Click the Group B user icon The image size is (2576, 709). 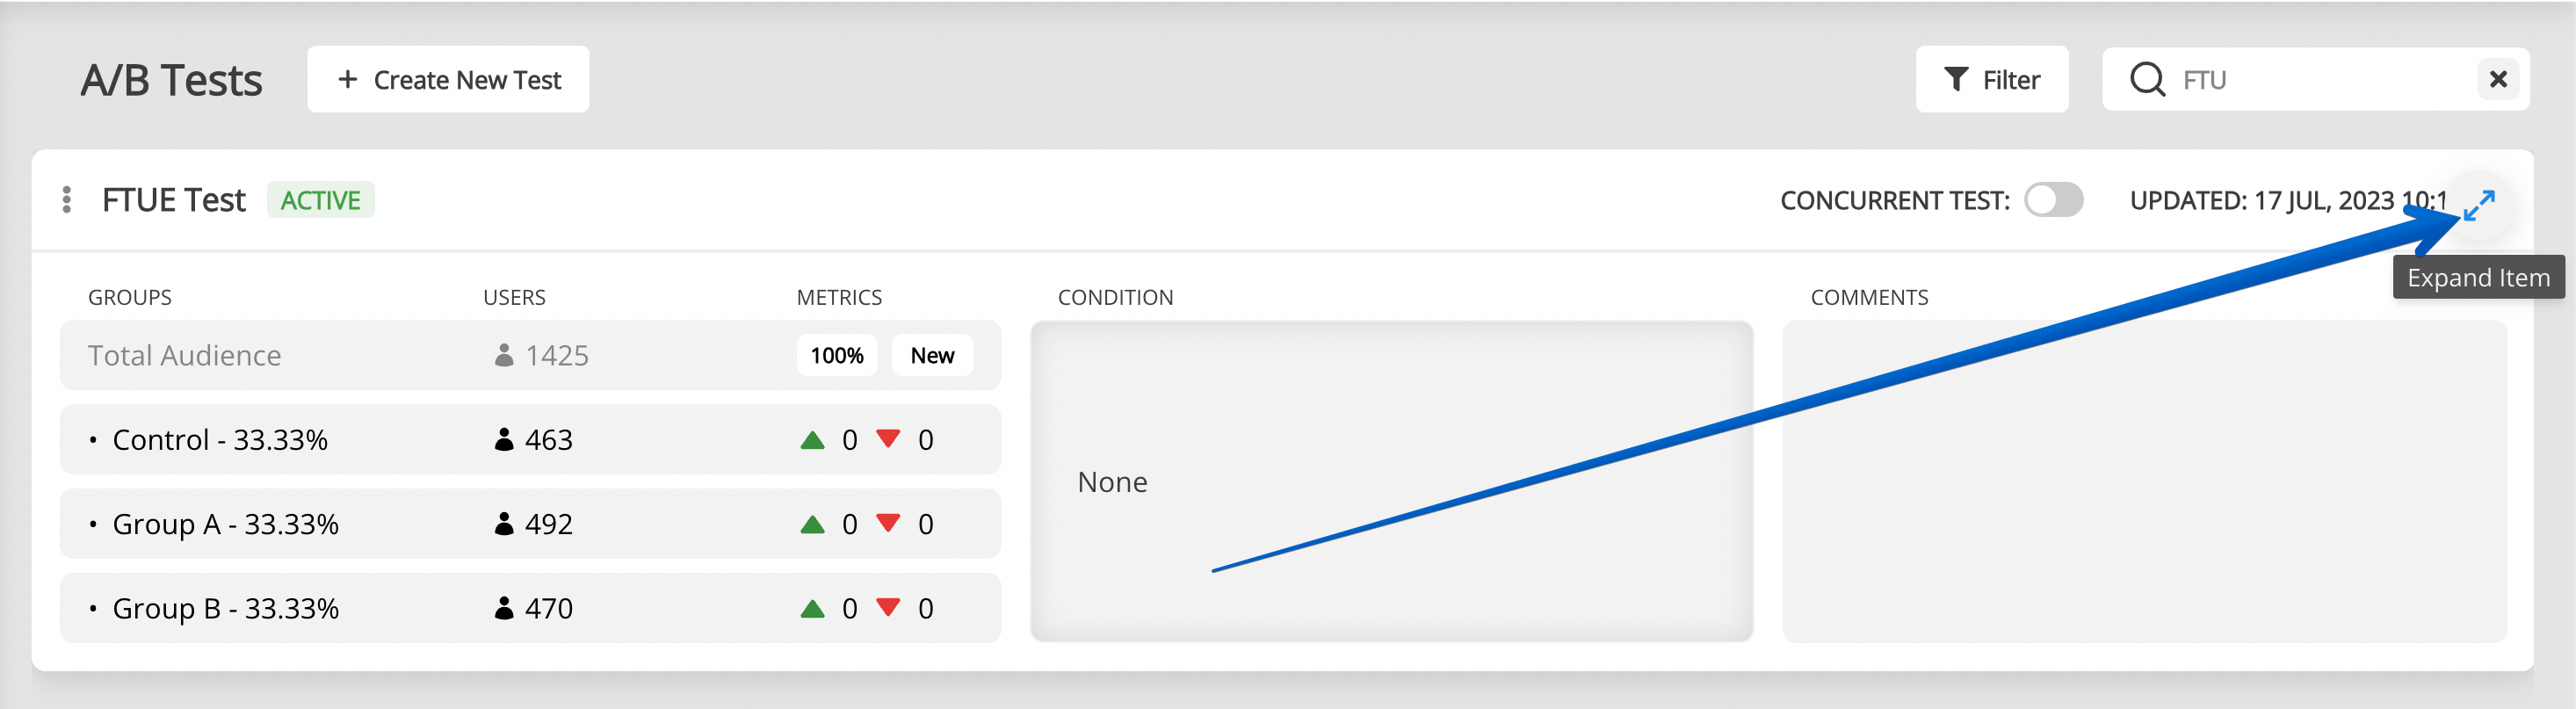point(504,608)
